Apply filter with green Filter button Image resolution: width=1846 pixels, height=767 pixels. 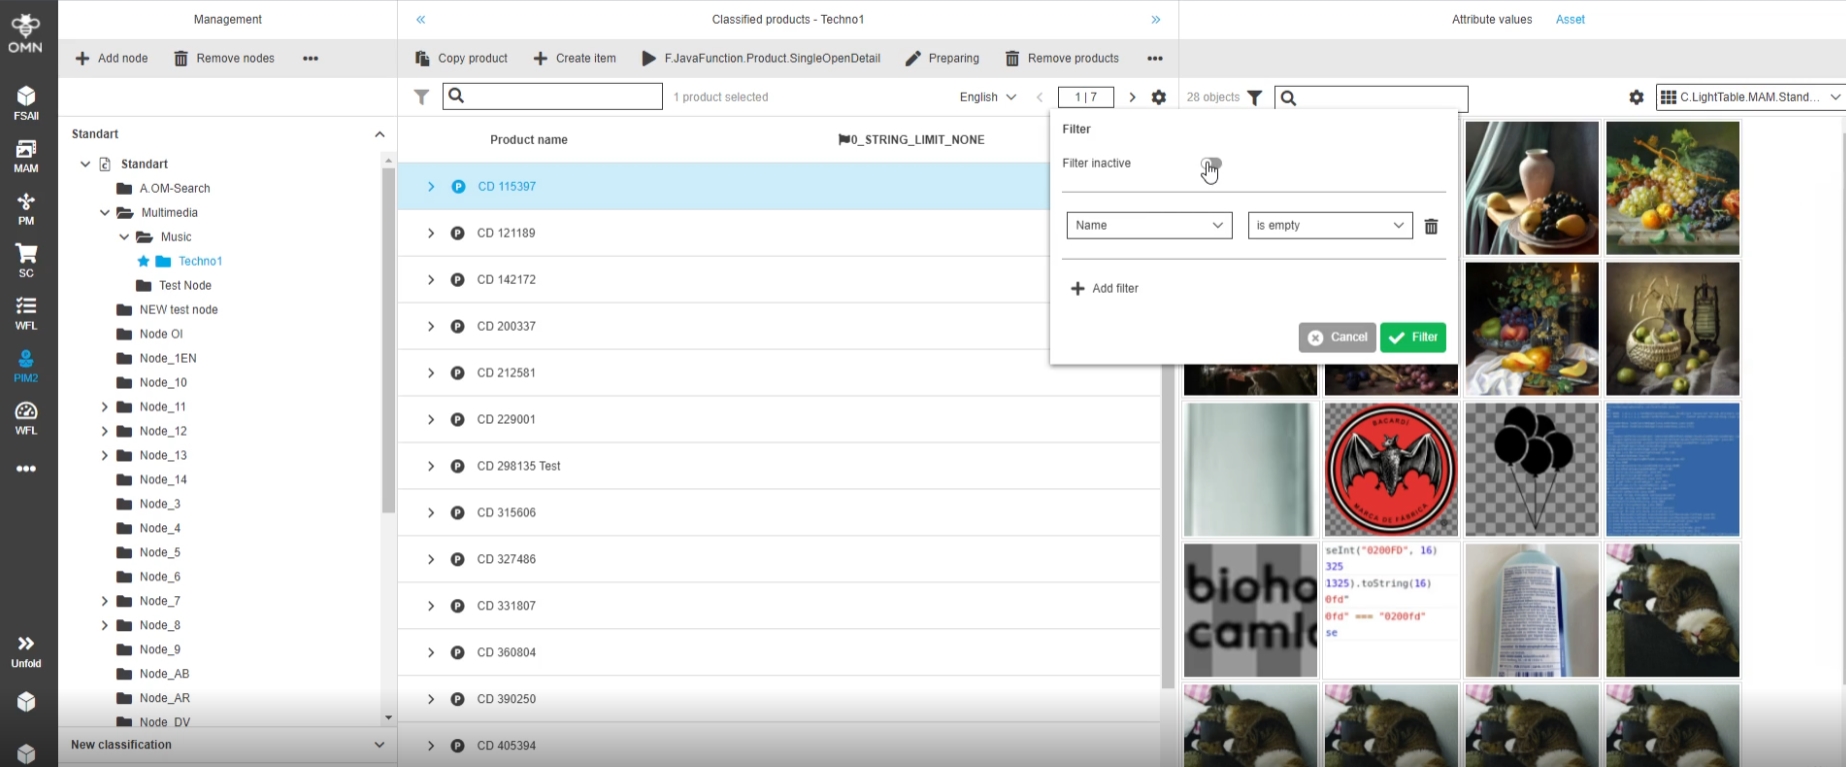(x=1413, y=338)
